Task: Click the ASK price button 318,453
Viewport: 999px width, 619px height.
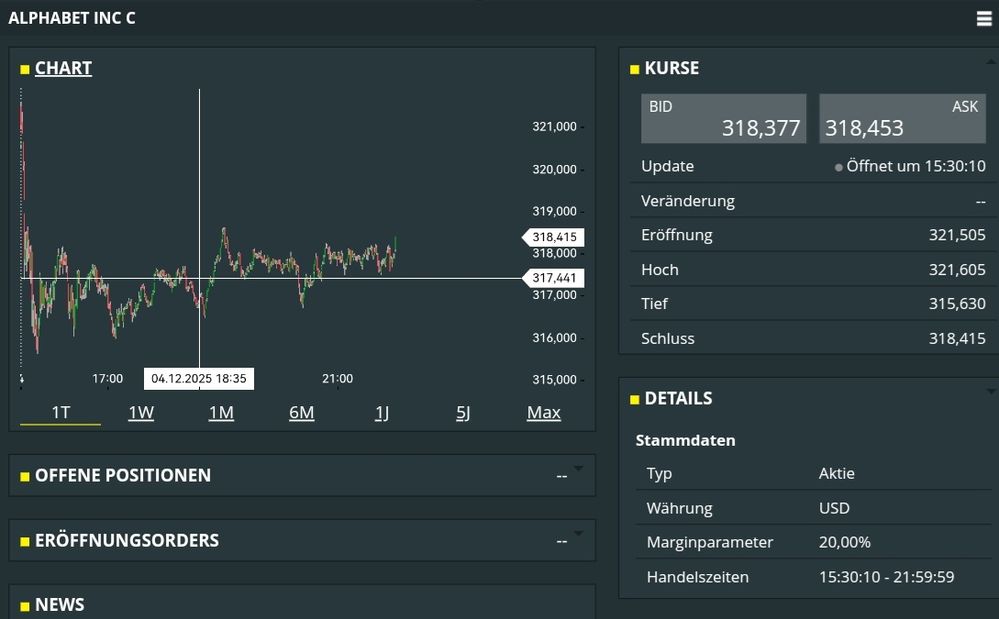Action: (902, 119)
